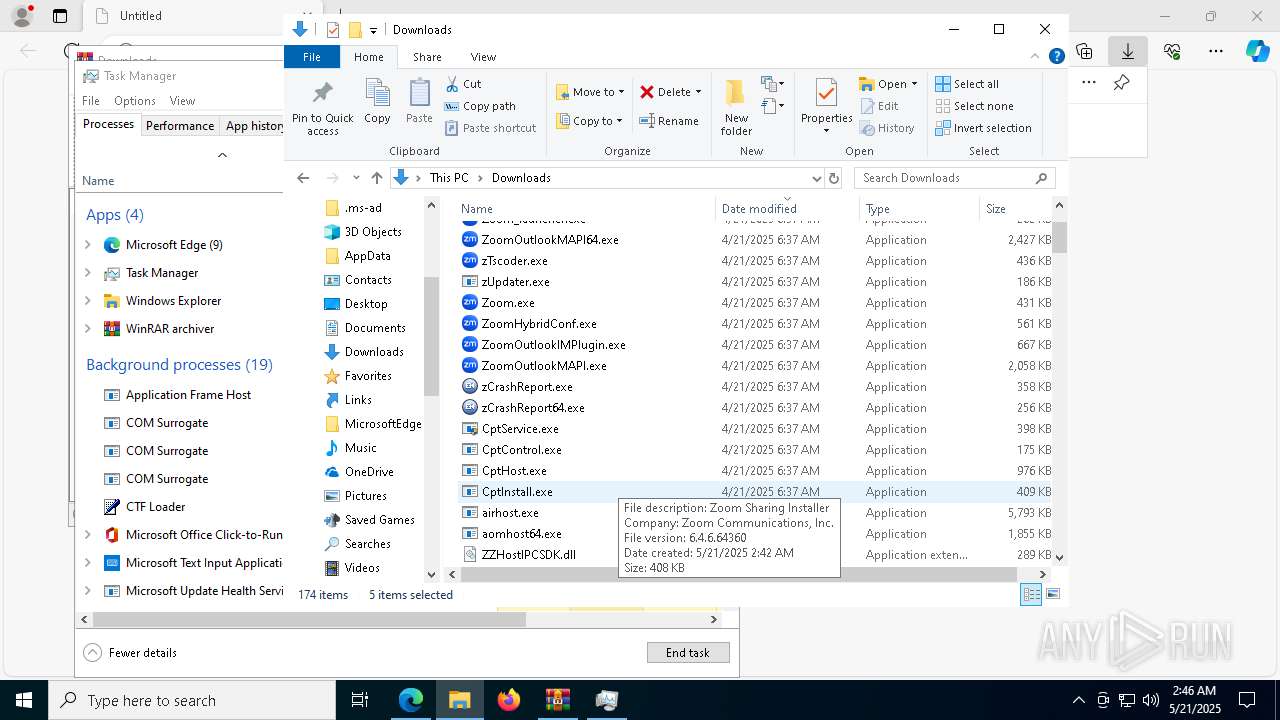The width and height of the screenshot is (1280, 720).
Task: Open the Open button dropdown
Action: pos(913,84)
